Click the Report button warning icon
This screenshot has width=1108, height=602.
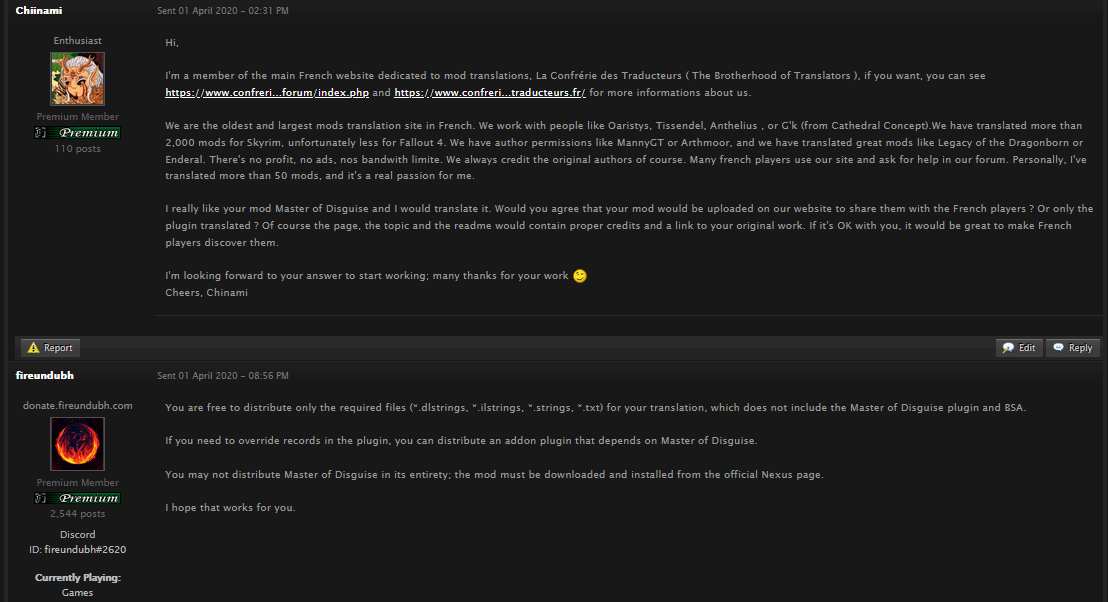coord(33,348)
